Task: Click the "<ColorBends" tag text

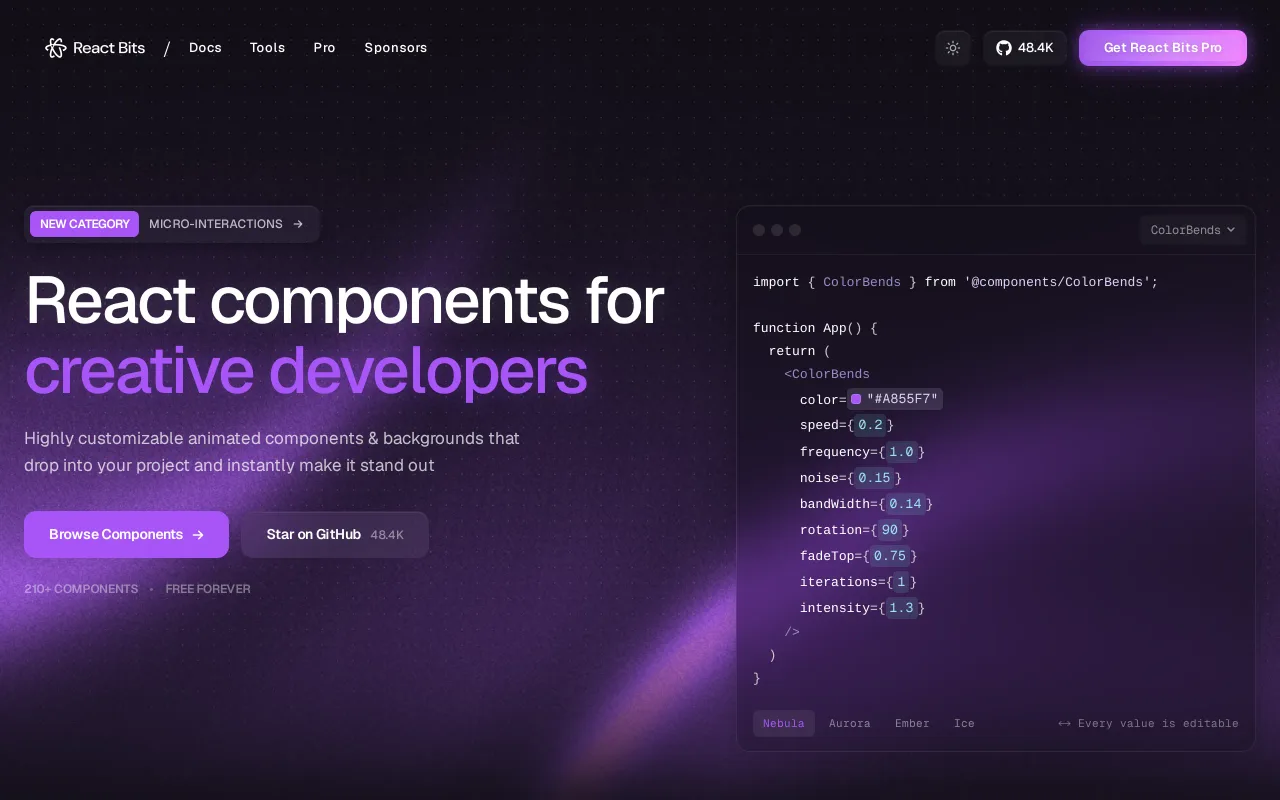Action: coord(827,374)
